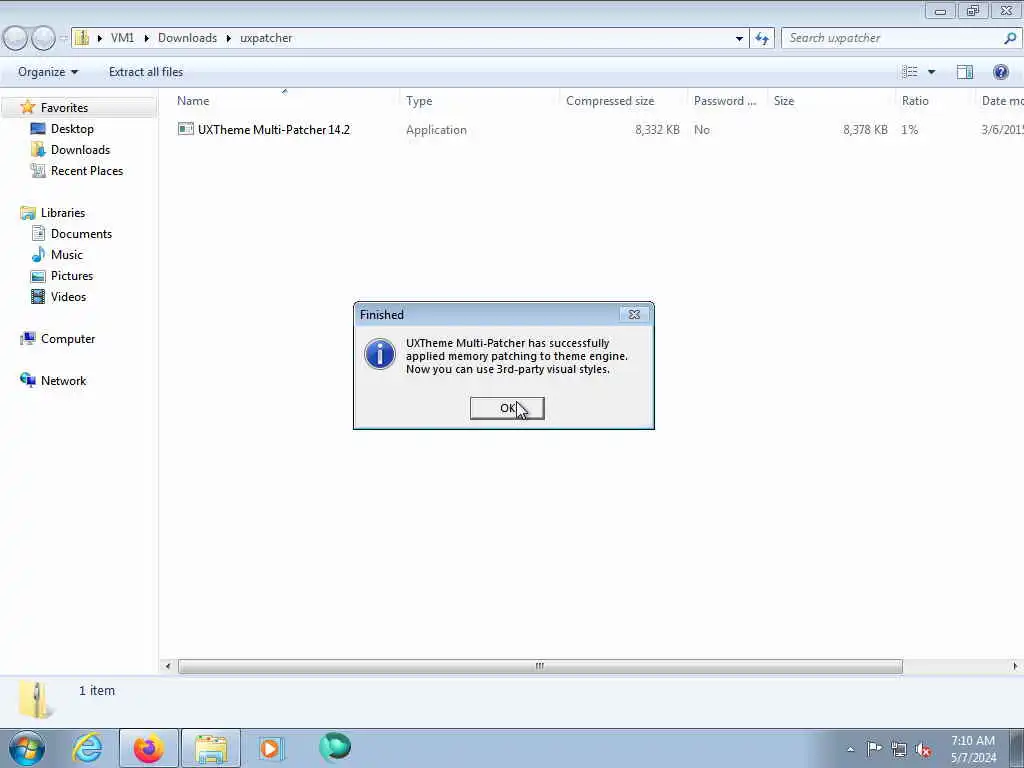The height and width of the screenshot is (768, 1024).
Task: Open Windows Media Player from taskbar
Action: pyautogui.click(x=270, y=748)
